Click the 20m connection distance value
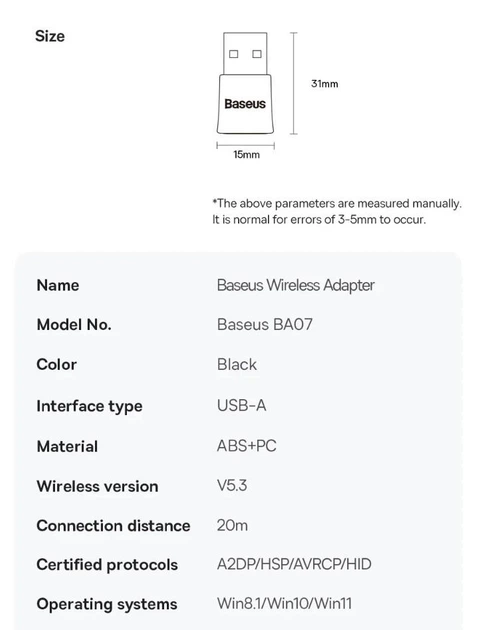Image resolution: width=480 pixels, height=630 pixels. coord(232,526)
